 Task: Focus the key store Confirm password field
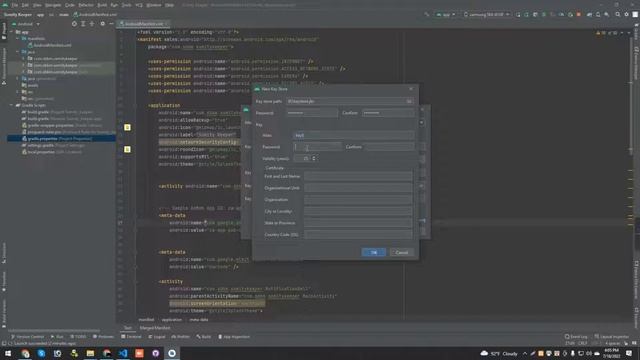point(388,113)
